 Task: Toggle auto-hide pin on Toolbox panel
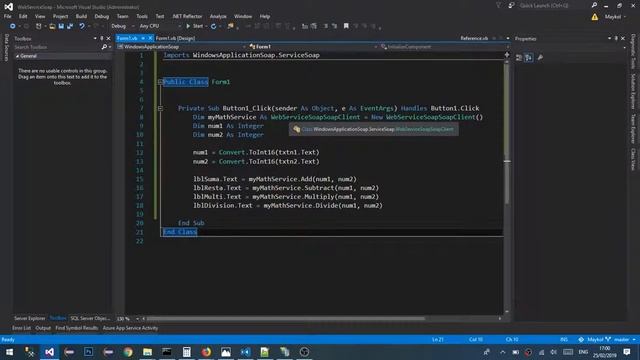[x=102, y=38]
